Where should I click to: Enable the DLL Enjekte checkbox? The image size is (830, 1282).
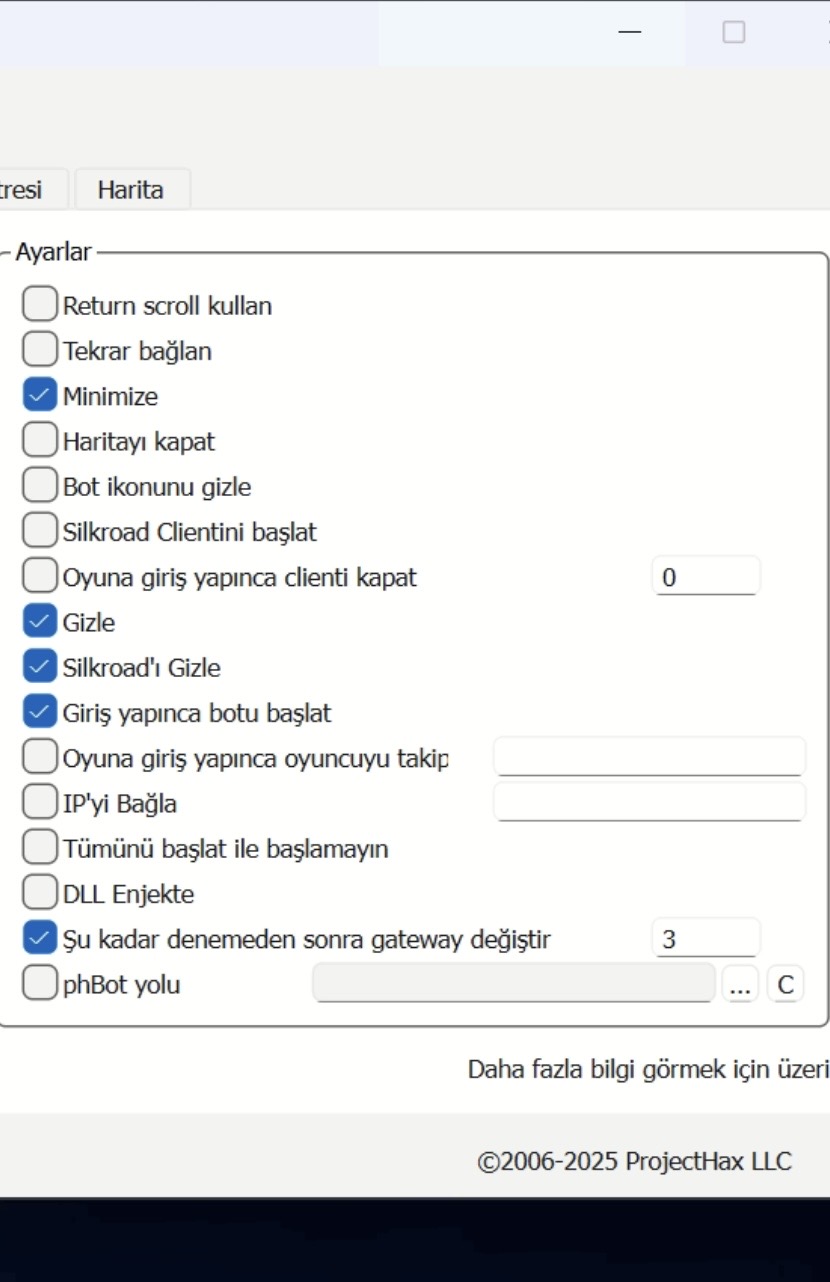pyautogui.click(x=40, y=894)
